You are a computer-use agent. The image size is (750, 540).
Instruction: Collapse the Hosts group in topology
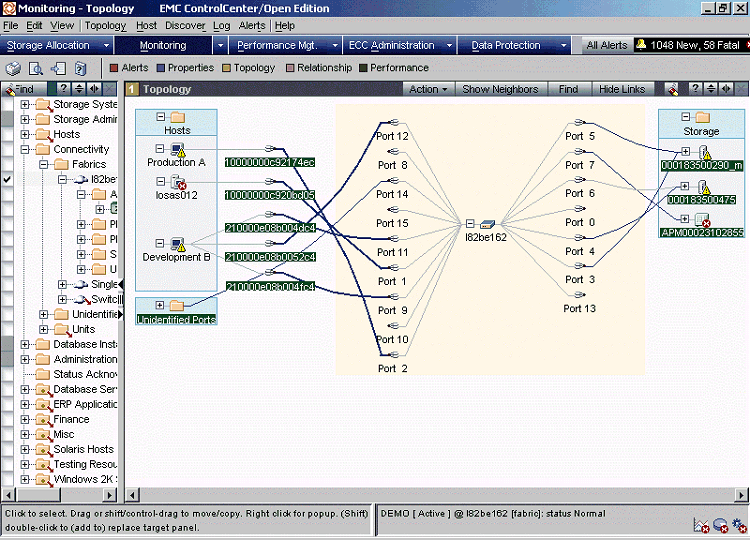click(x=161, y=117)
